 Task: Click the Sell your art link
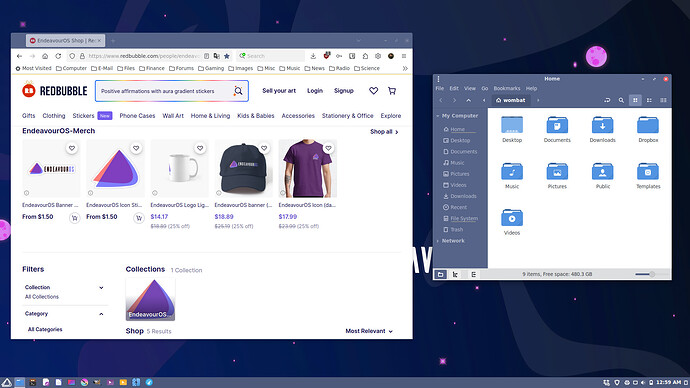[x=279, y=91]
